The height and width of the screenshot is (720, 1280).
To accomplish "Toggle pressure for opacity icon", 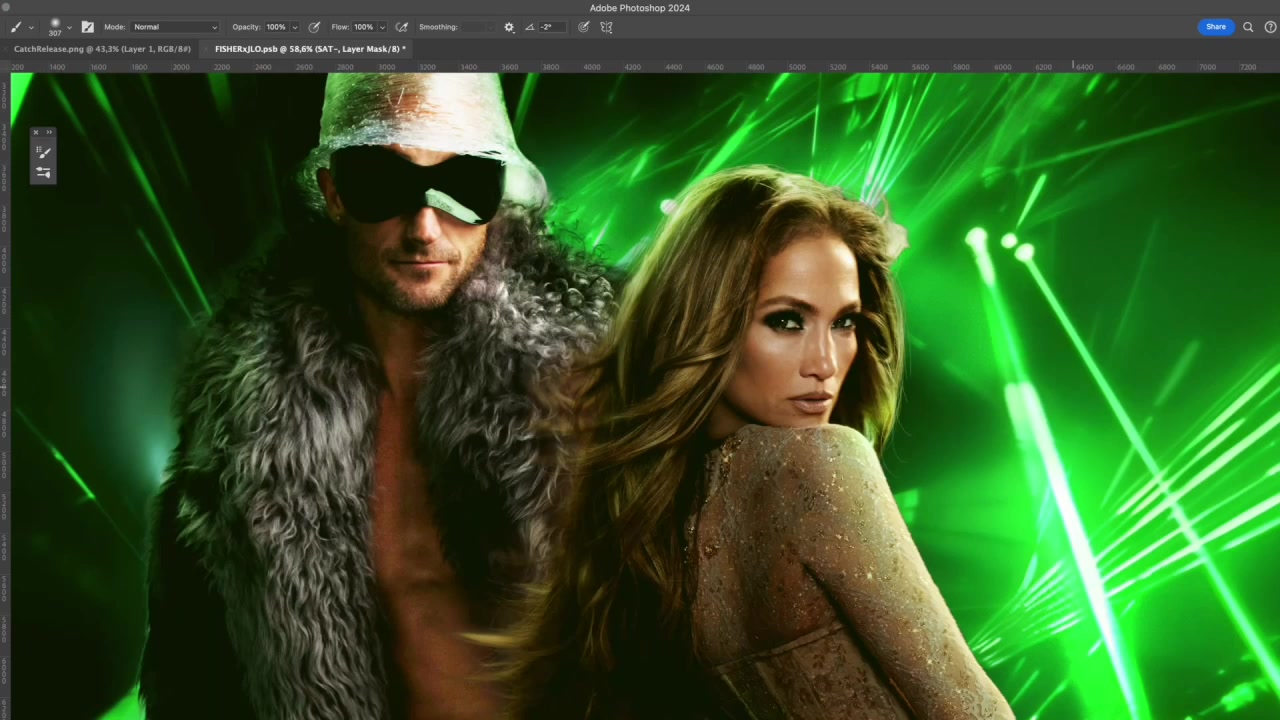I will tap(314, 27).
